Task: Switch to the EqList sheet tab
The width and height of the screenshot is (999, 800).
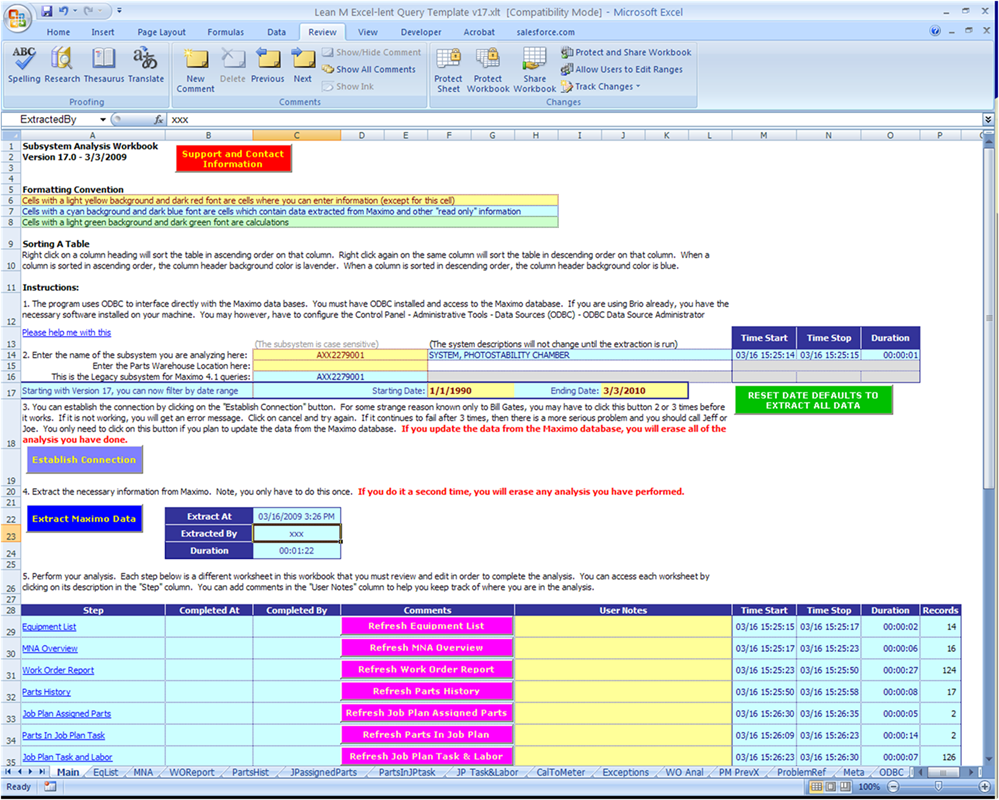Action: (x=106, y=772)
